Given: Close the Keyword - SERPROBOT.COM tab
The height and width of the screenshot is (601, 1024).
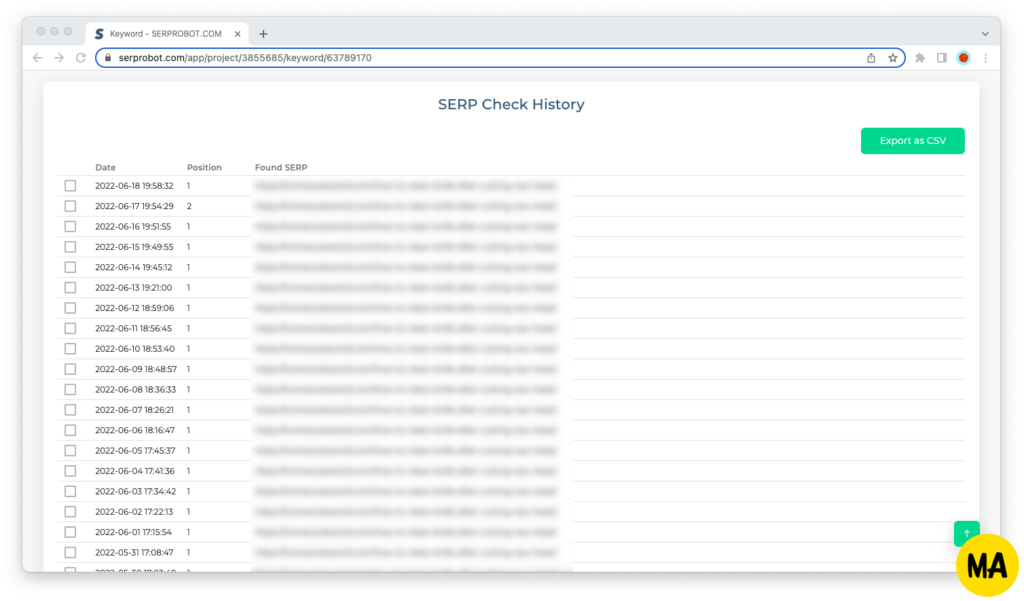Looking at the screenshot, I should pyautogui.click(x=238, y=34).
